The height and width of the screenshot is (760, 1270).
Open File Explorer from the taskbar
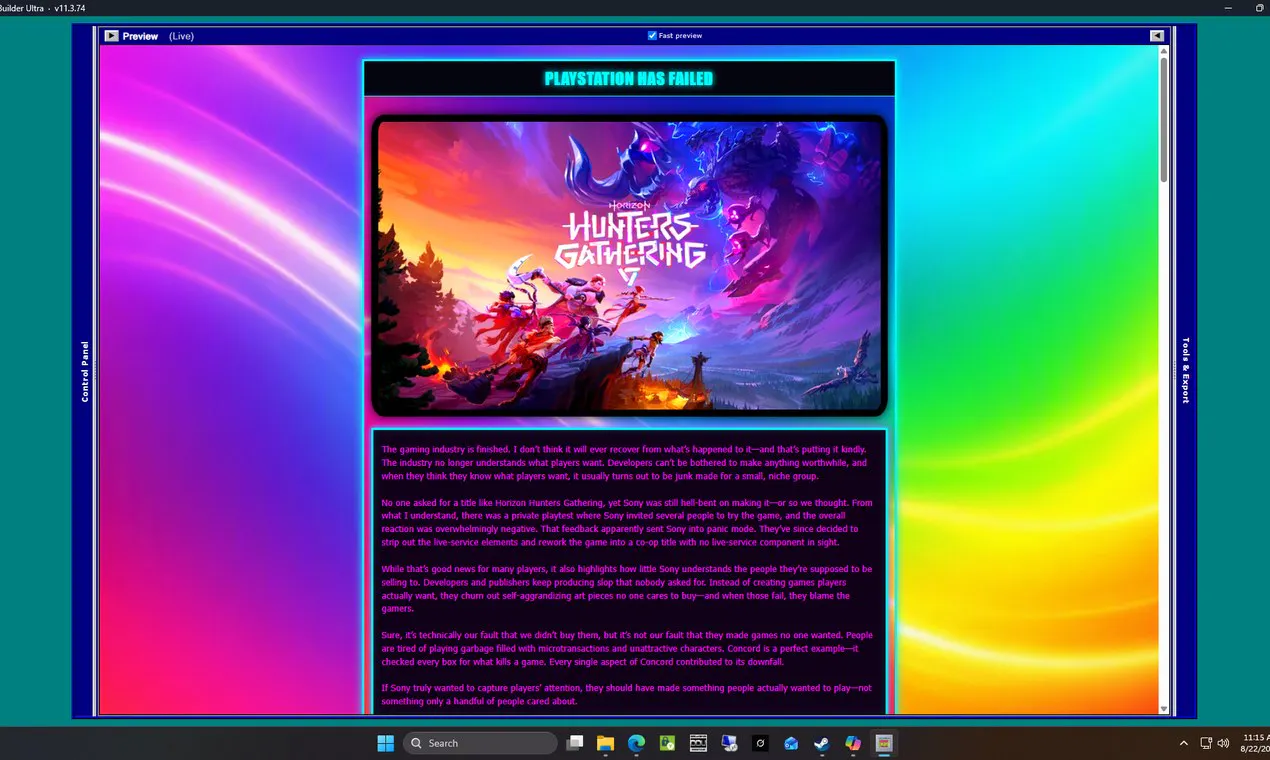click(x=605, y=743)
